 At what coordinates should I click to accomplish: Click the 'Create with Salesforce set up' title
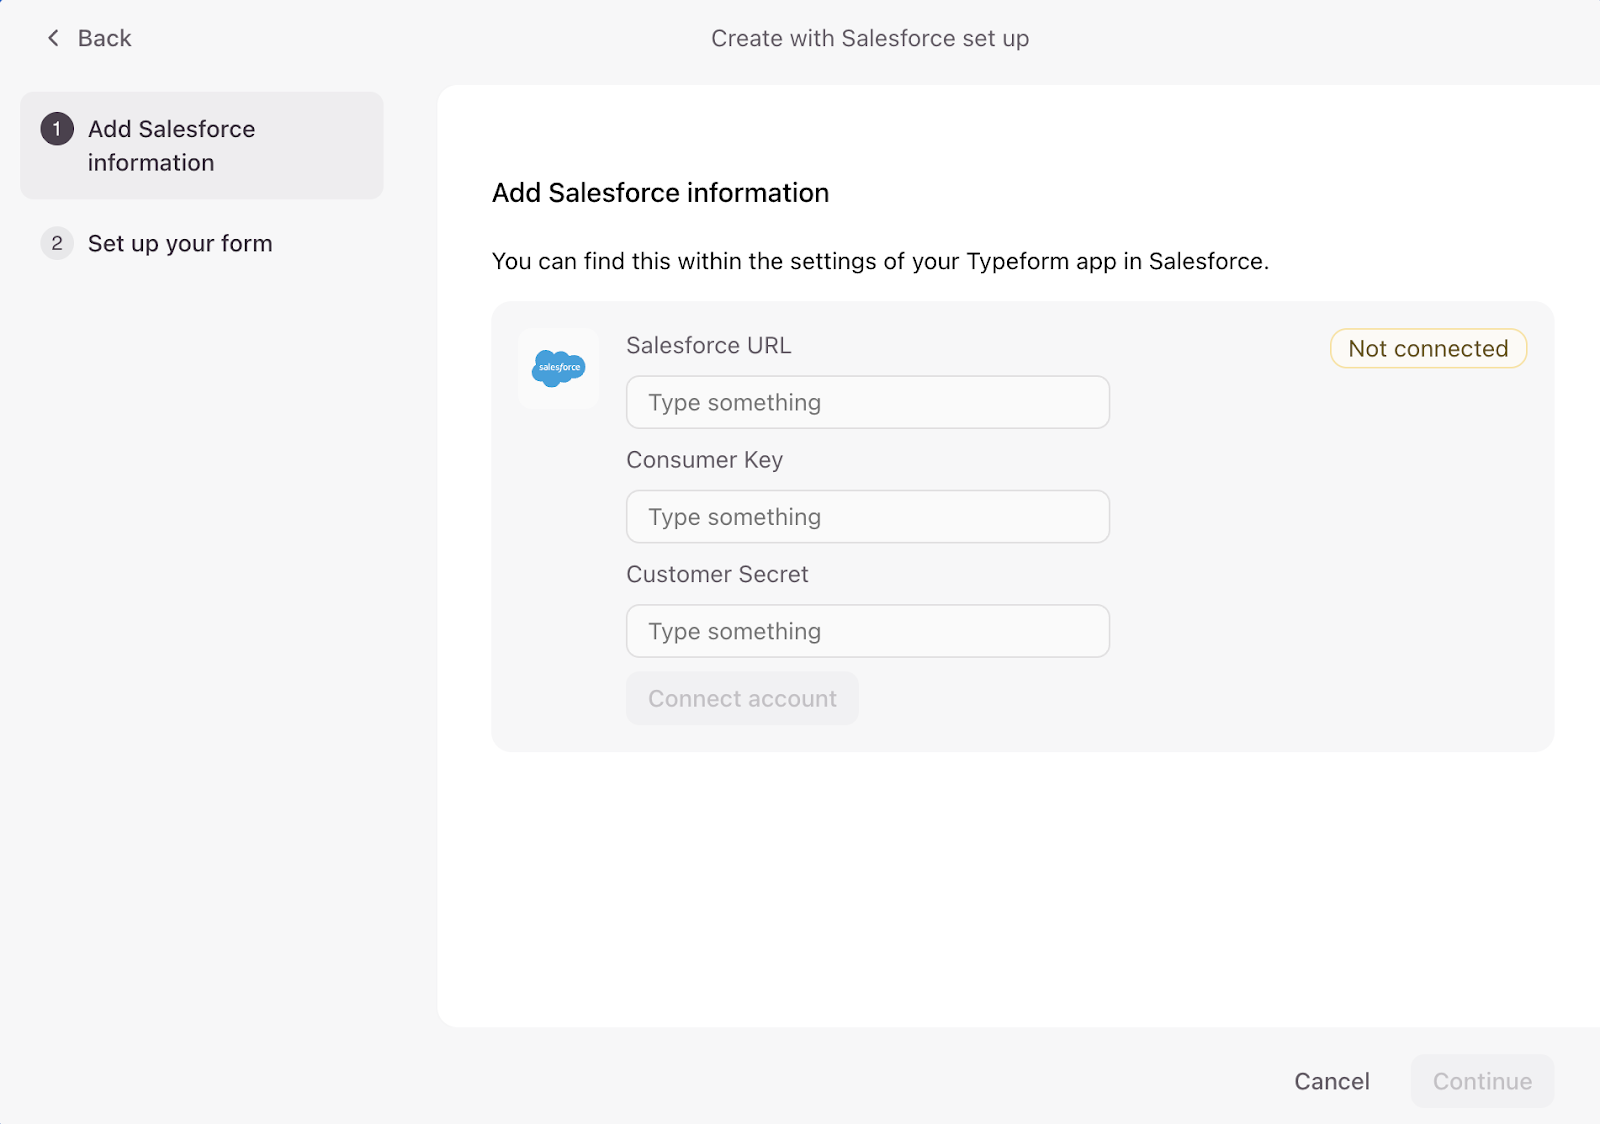[869, 38]
